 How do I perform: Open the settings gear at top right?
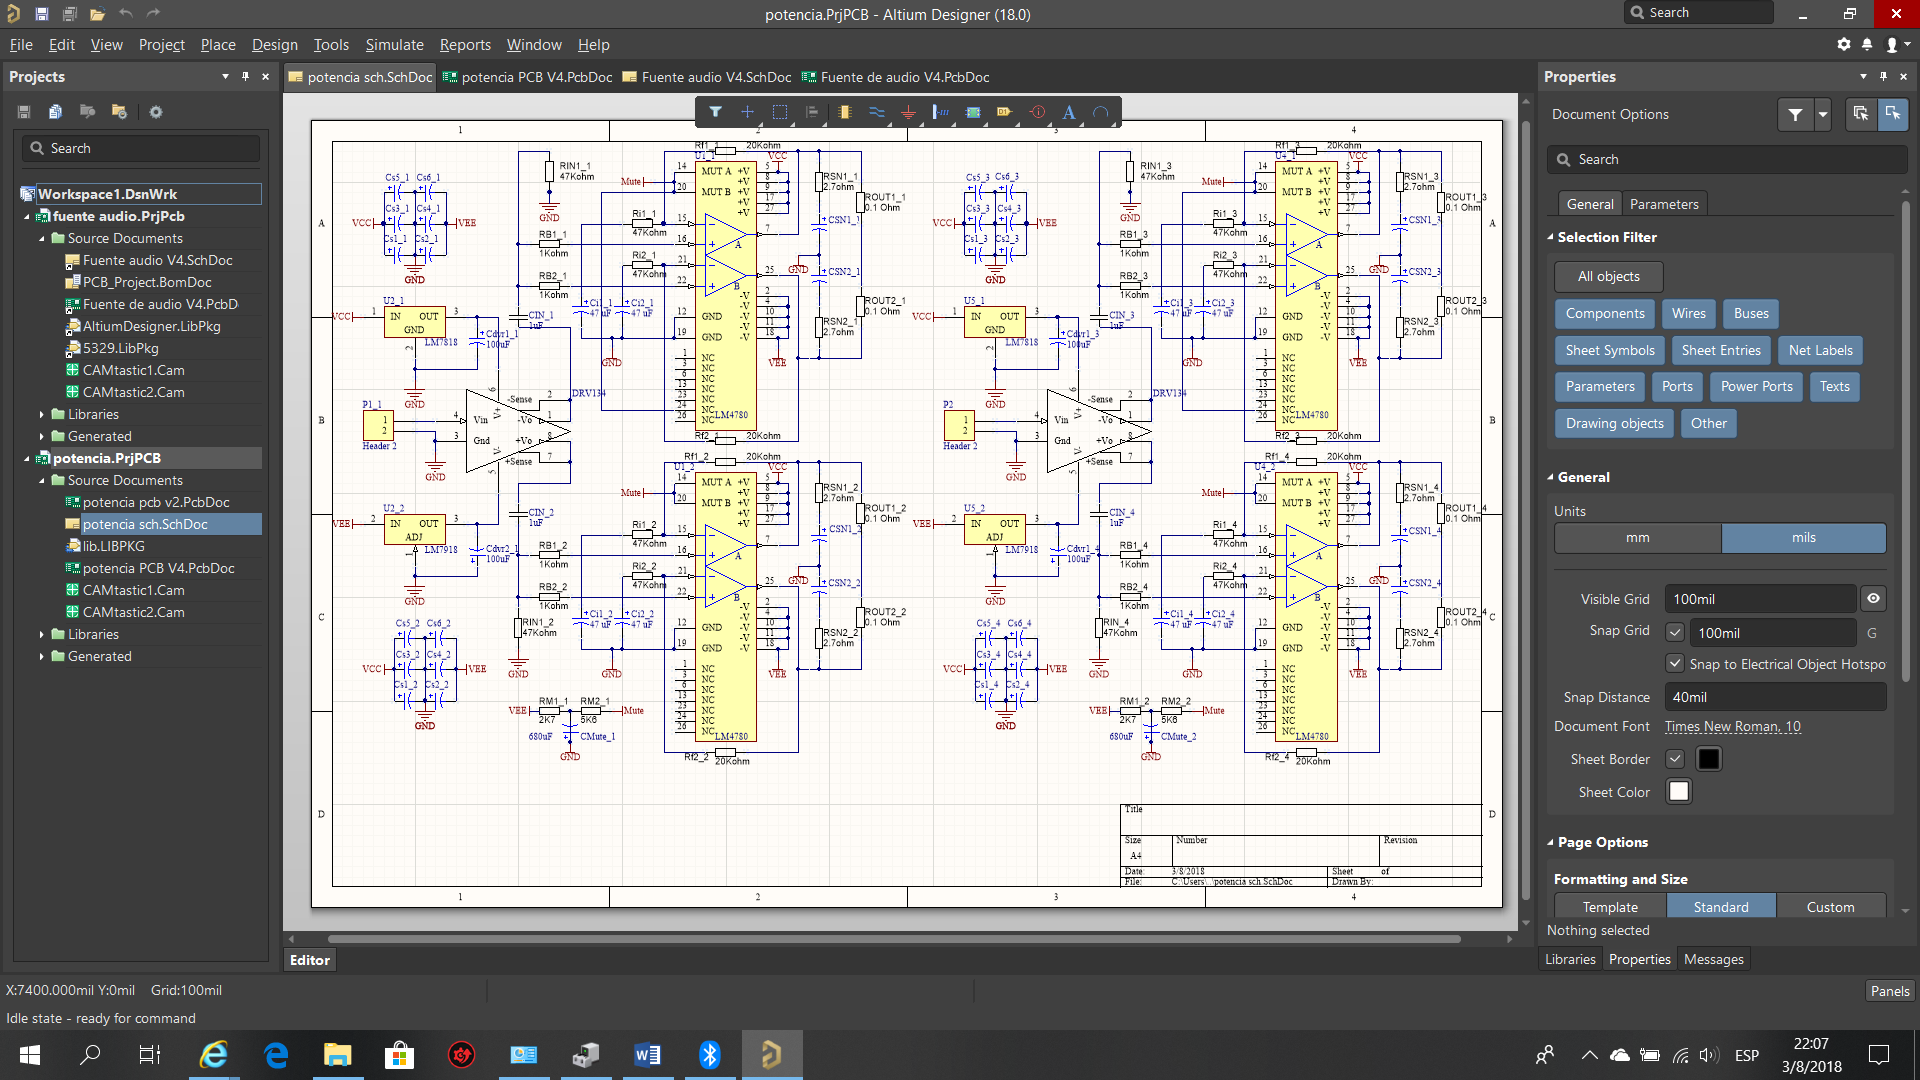(x=1844, y=45)
